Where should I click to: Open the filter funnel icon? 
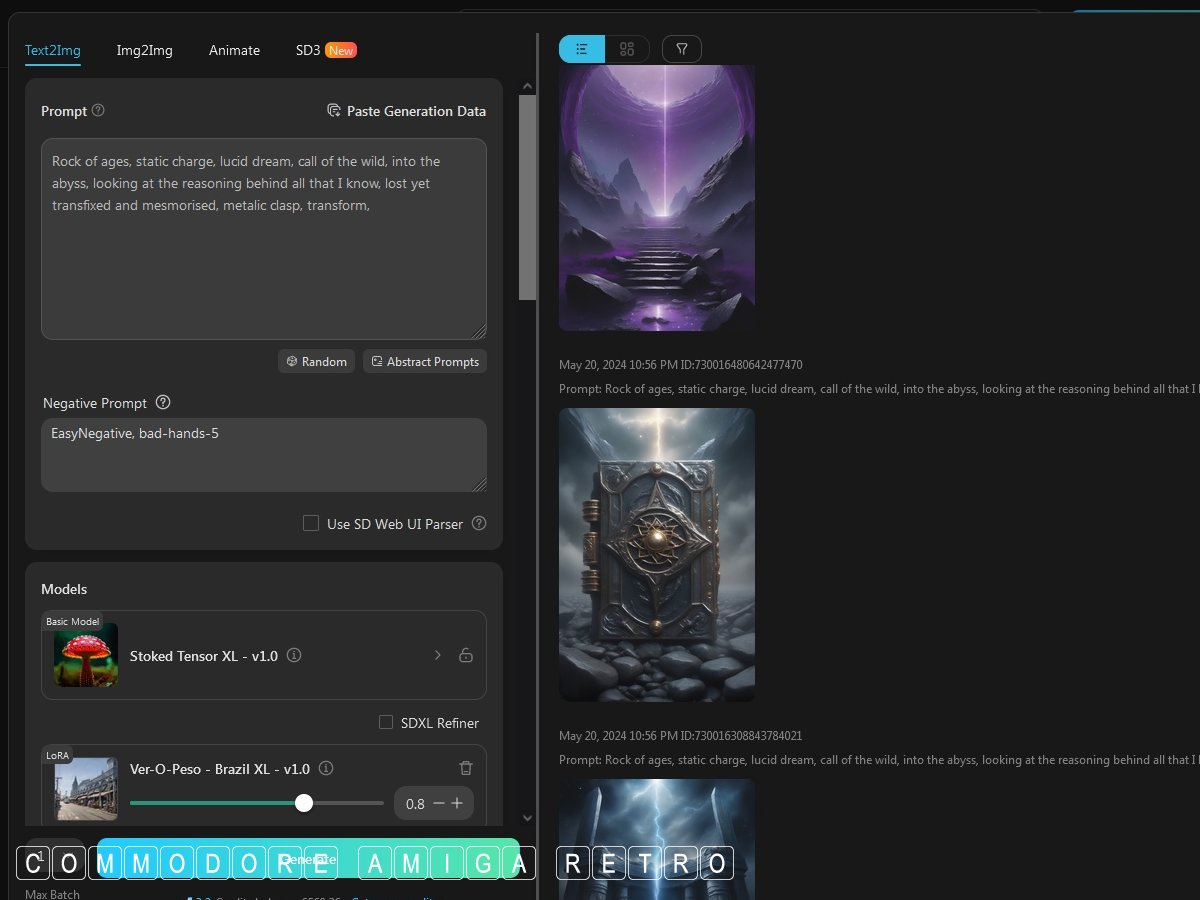[681, 49]
